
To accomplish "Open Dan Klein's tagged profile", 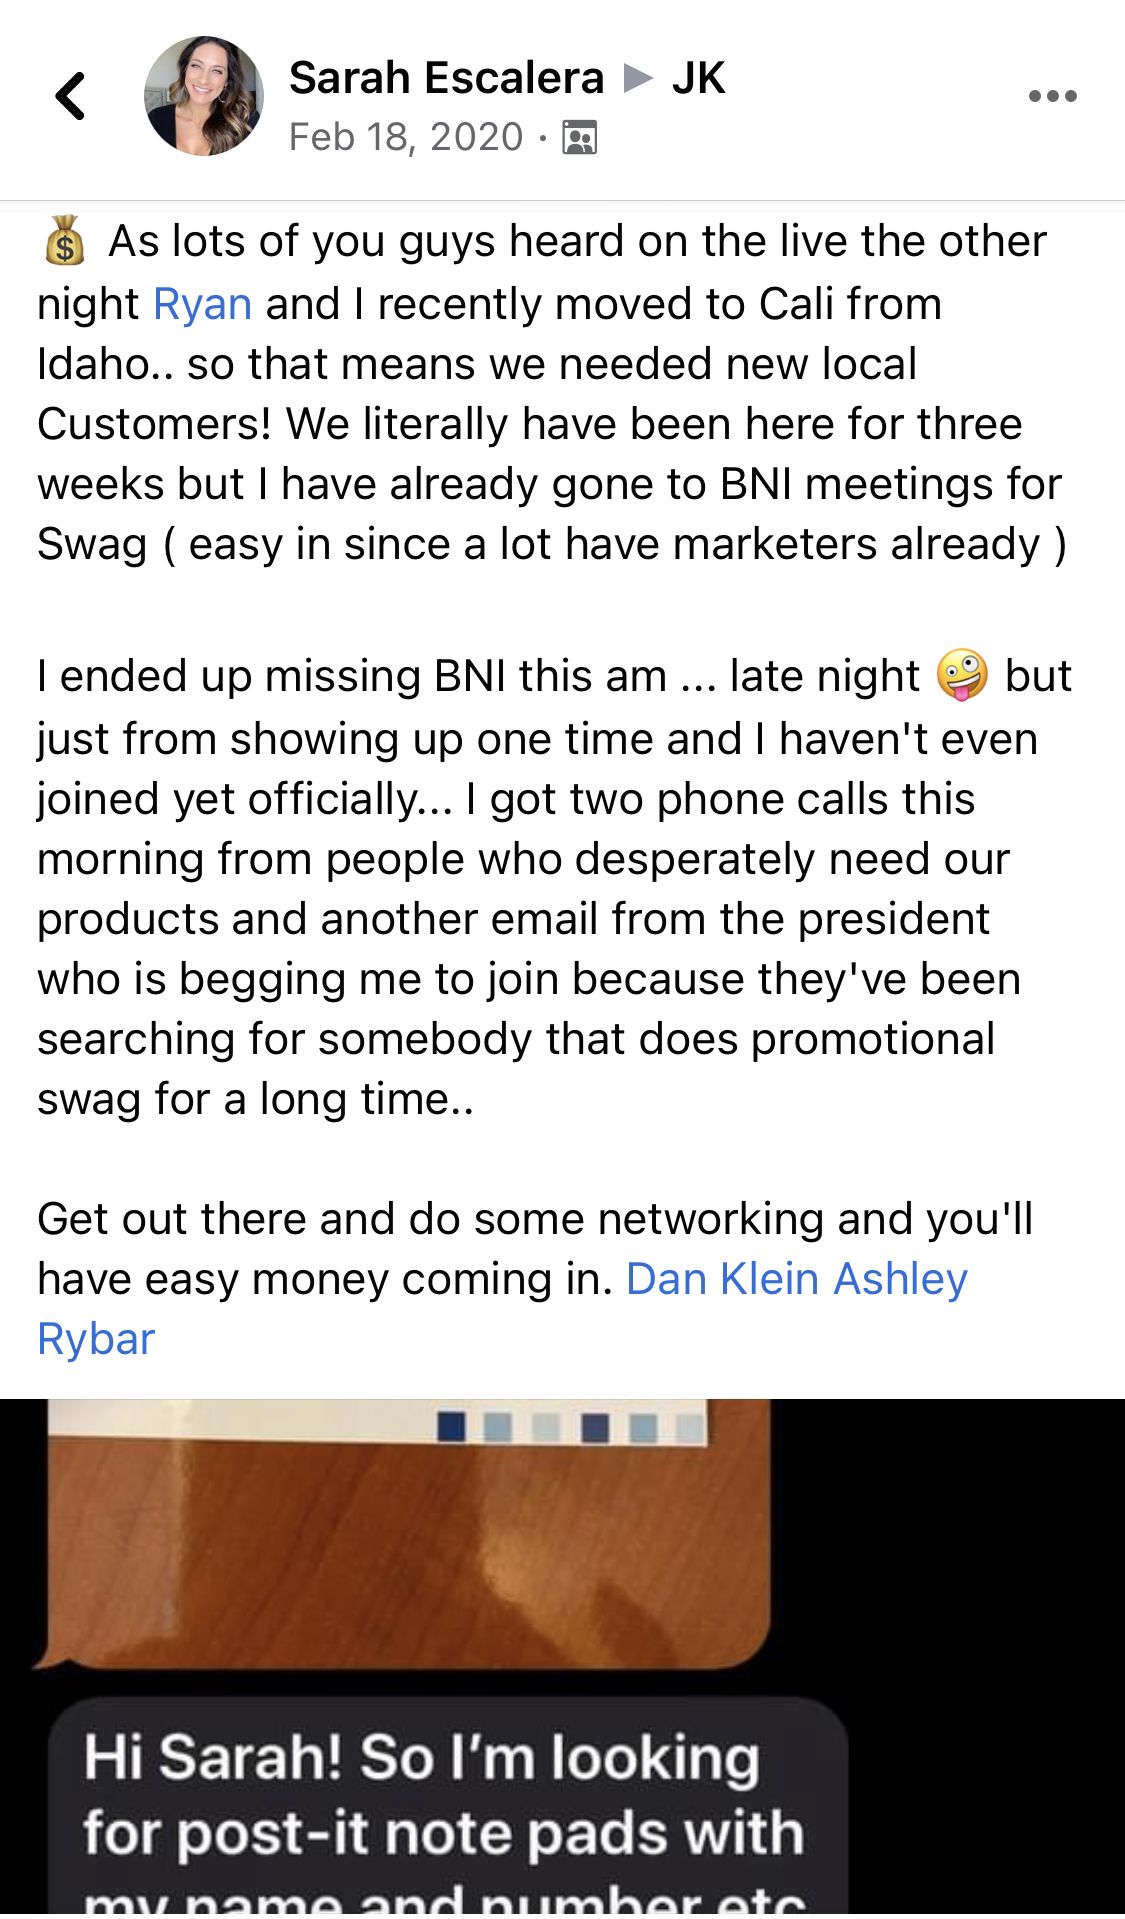I will [x=724, y=1279].
